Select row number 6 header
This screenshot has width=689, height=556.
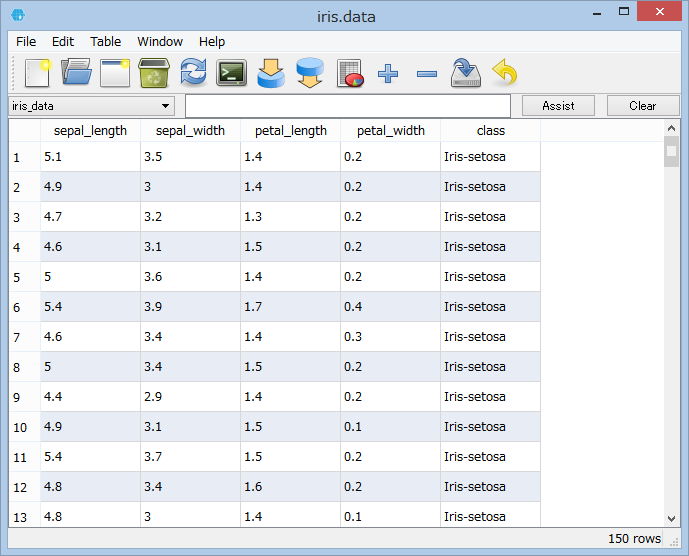coord(25,307)
